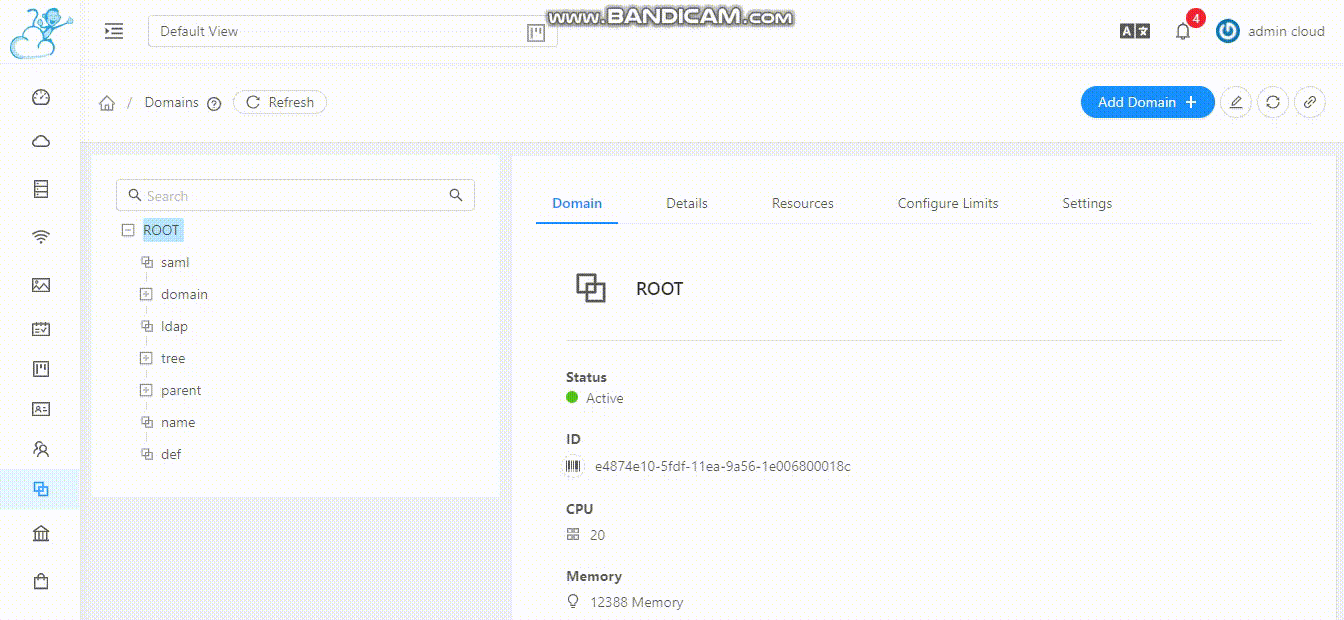Switch to the Settings tab

pyautogui.click(x=1087, y=203)
